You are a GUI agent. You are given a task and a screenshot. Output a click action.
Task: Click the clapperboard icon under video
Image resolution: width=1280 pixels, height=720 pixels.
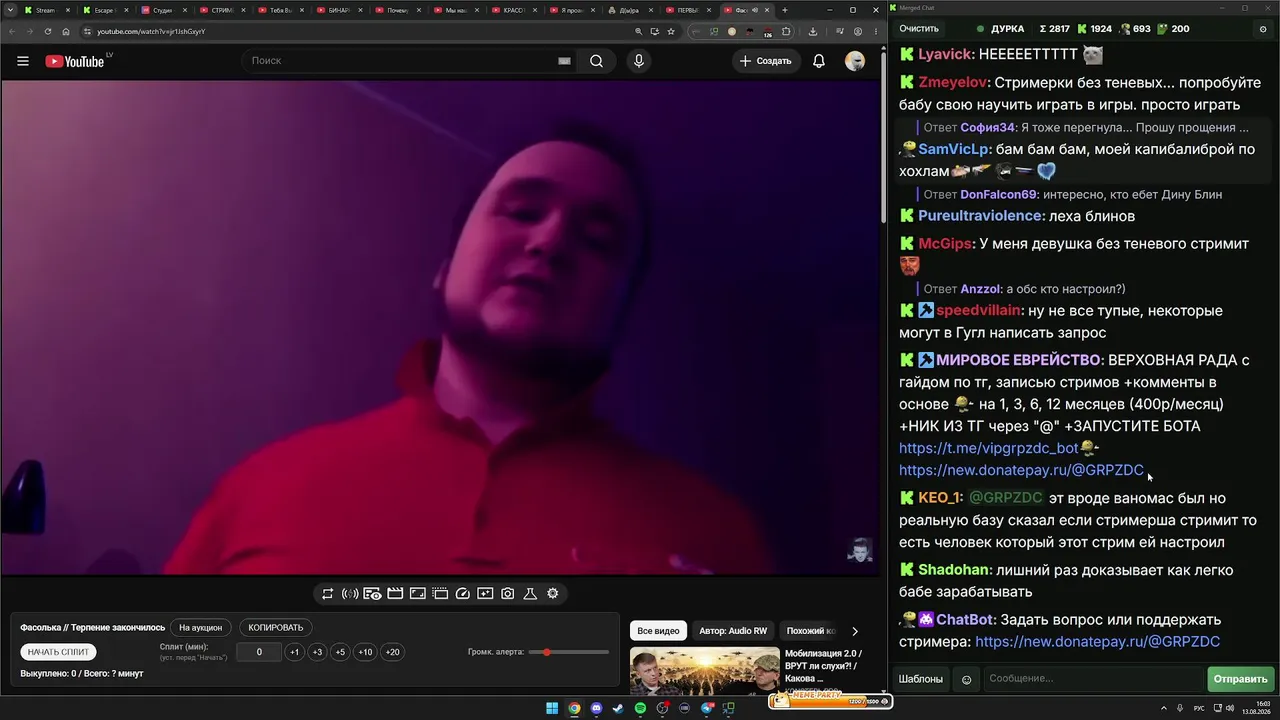tap(395, 594)
